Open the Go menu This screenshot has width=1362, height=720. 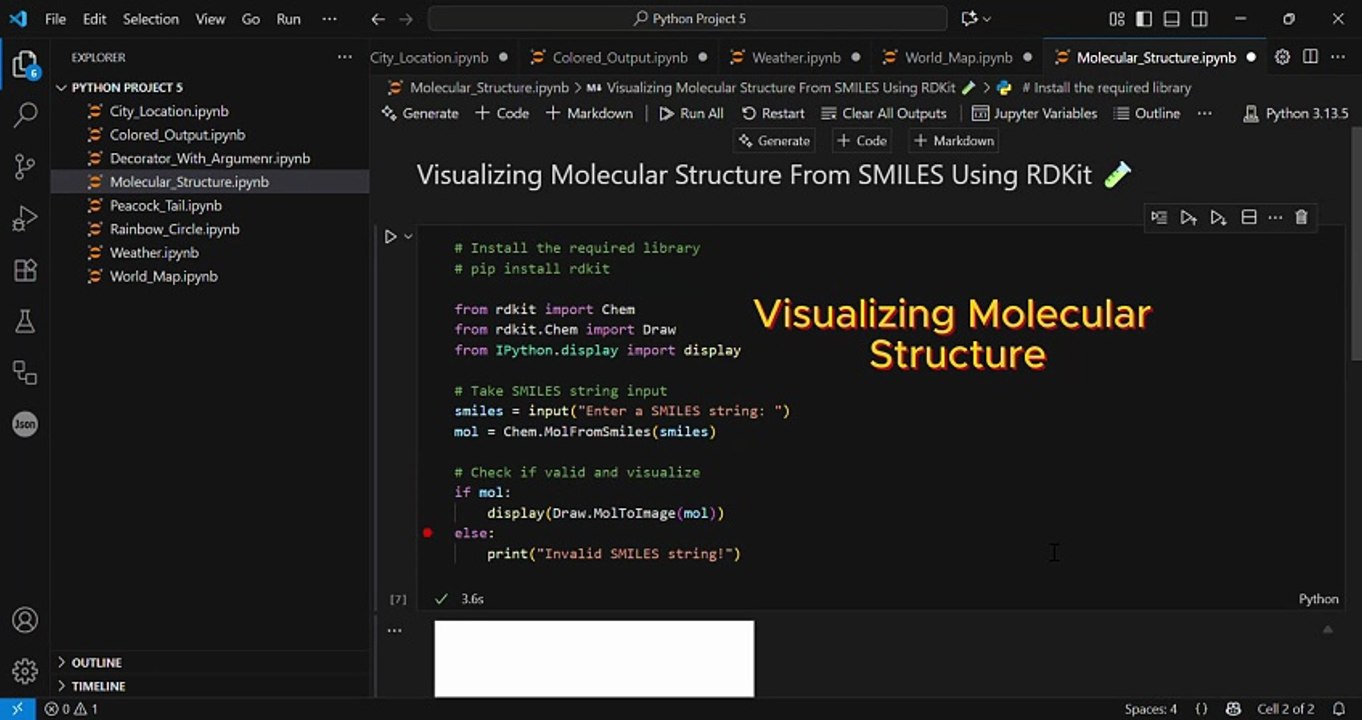coord(251,19)
